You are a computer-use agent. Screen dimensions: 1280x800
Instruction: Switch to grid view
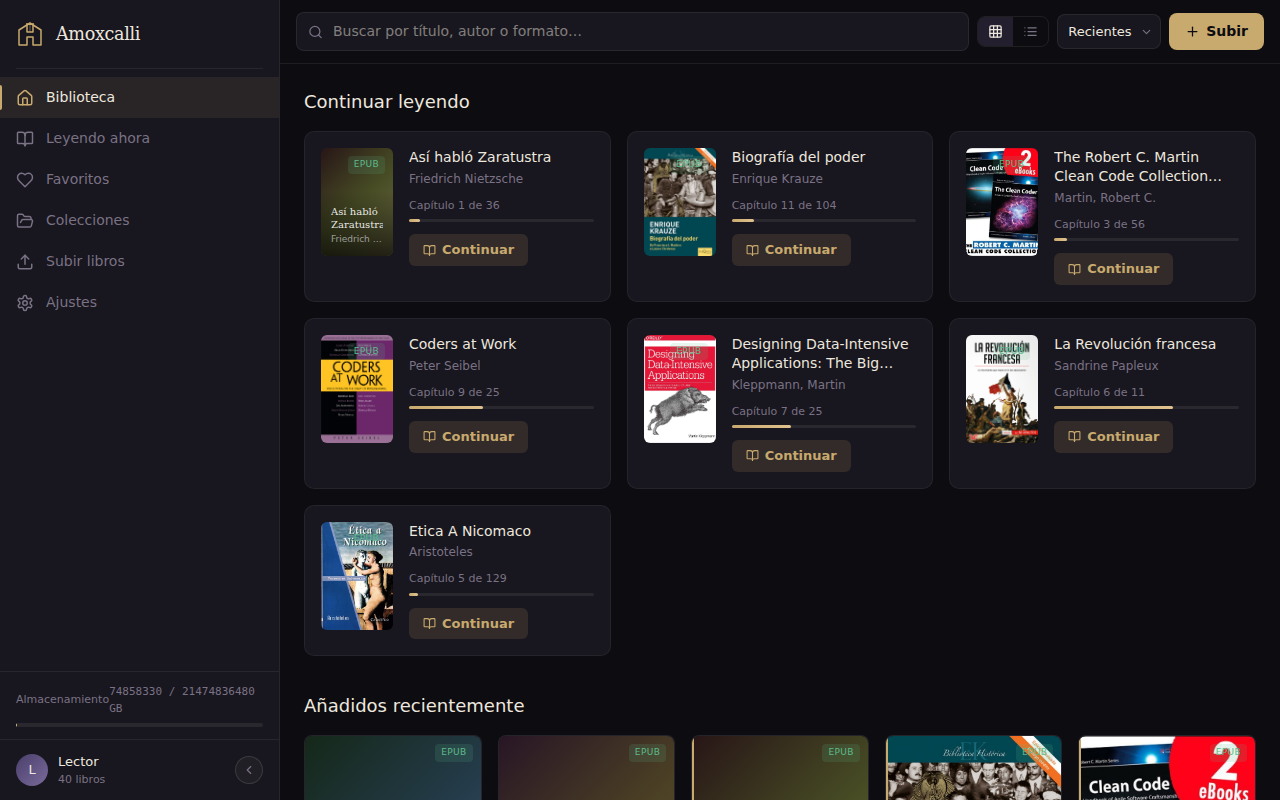point(995,32)
